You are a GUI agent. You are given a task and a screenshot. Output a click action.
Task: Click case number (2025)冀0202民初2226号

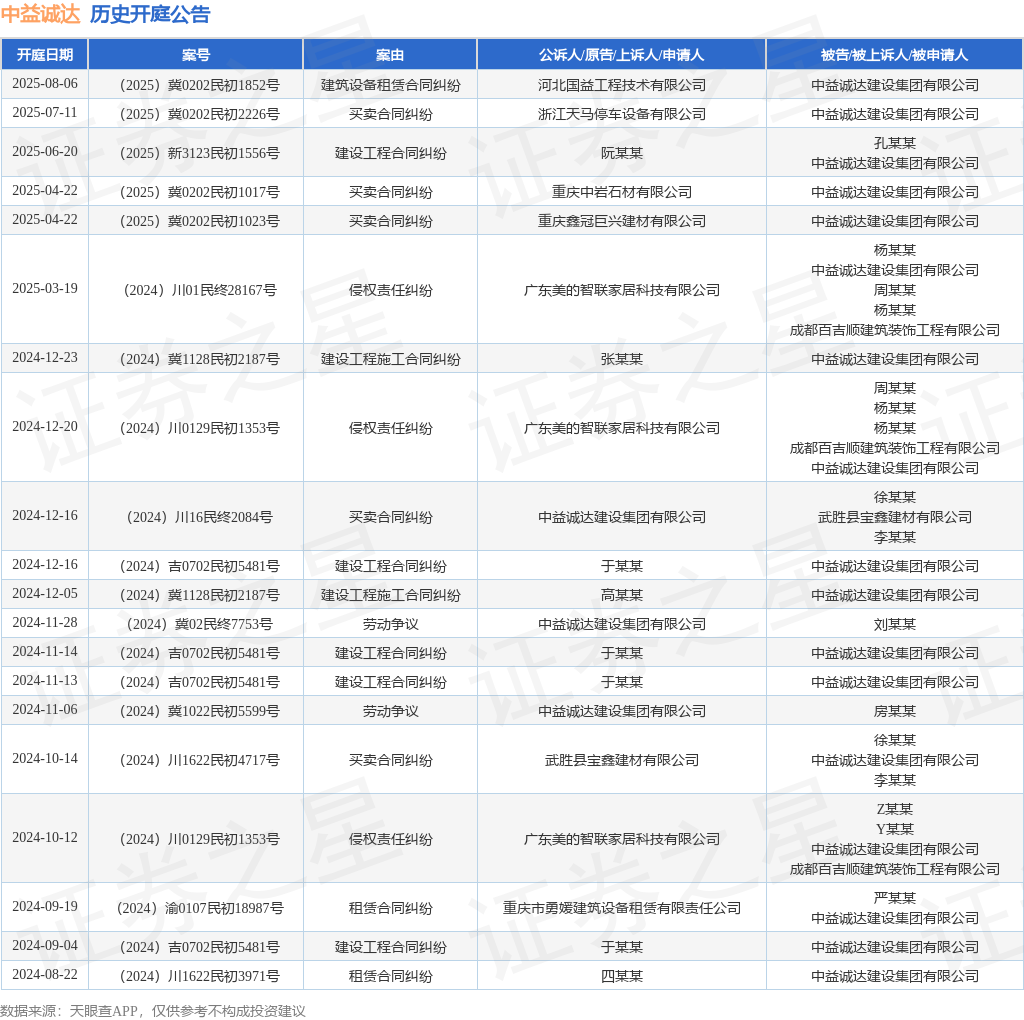(199, 114)
